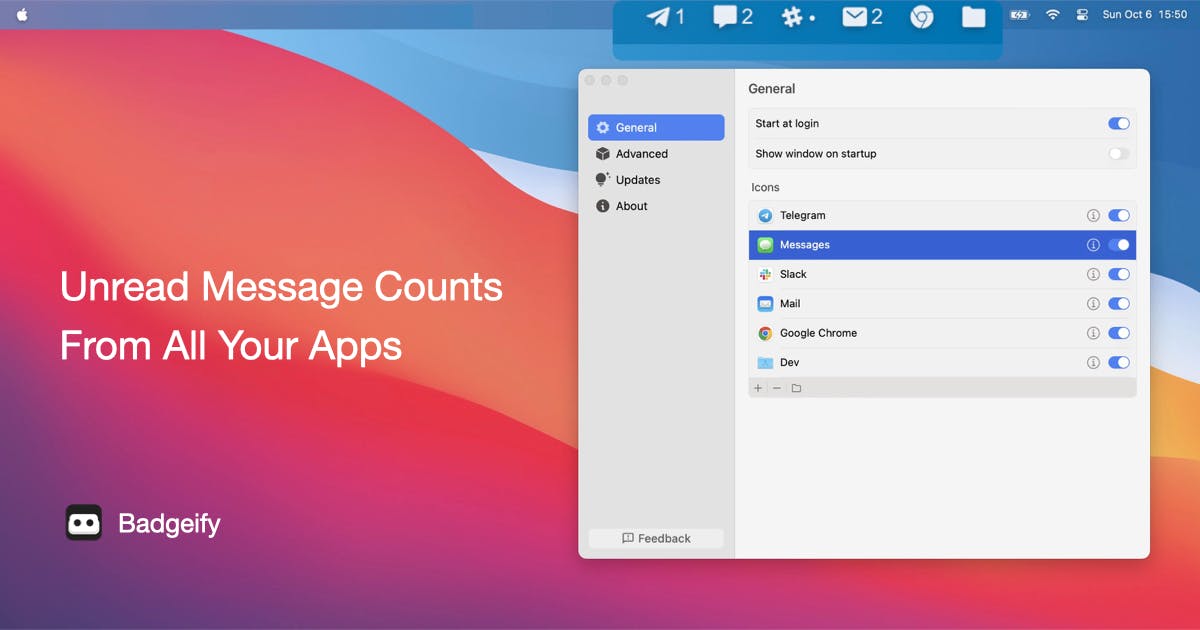Screen dimensions: 1200x630
Task: Disable the Google Chrome icon switch
Action: [1119, 333]
